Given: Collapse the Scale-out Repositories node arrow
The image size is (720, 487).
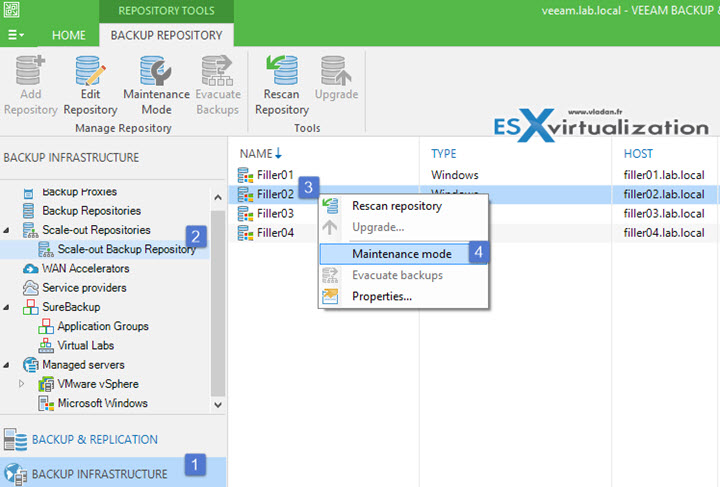Looking at the screenshot, I should [6, 230].
